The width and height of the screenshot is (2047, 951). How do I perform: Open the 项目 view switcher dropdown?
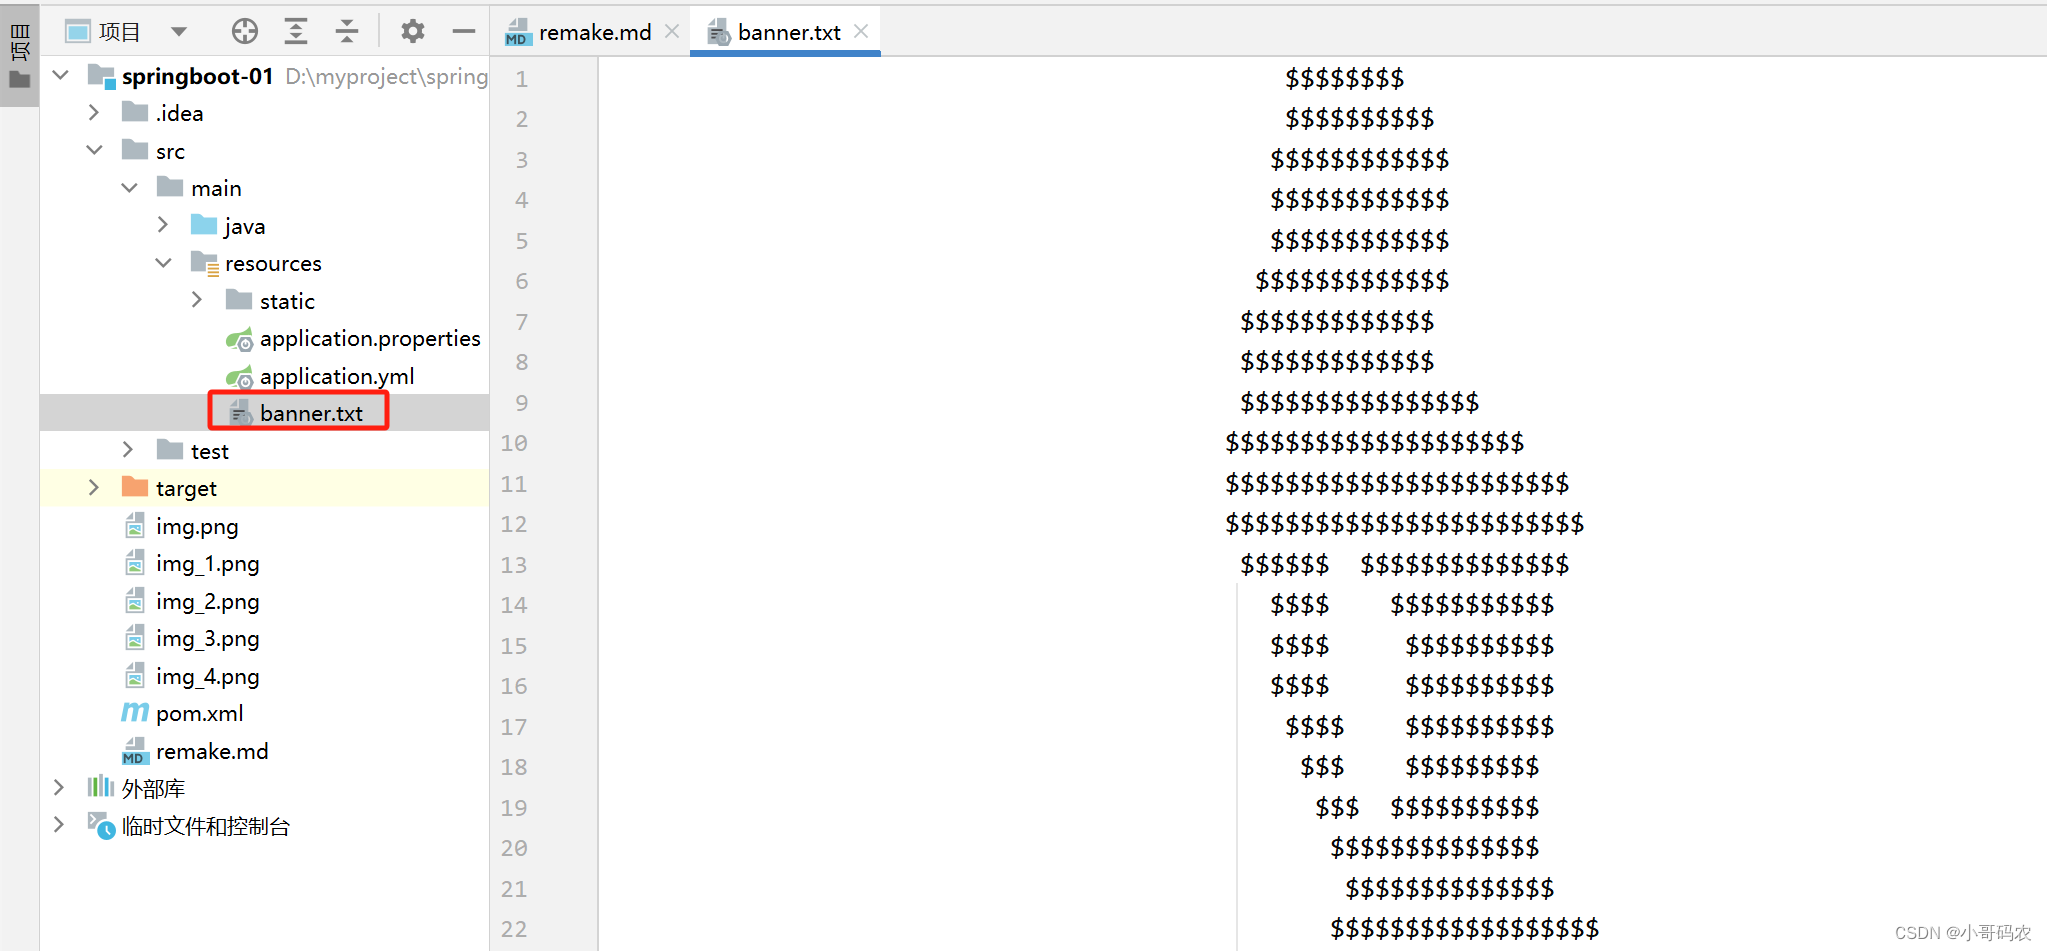[179, 31]
